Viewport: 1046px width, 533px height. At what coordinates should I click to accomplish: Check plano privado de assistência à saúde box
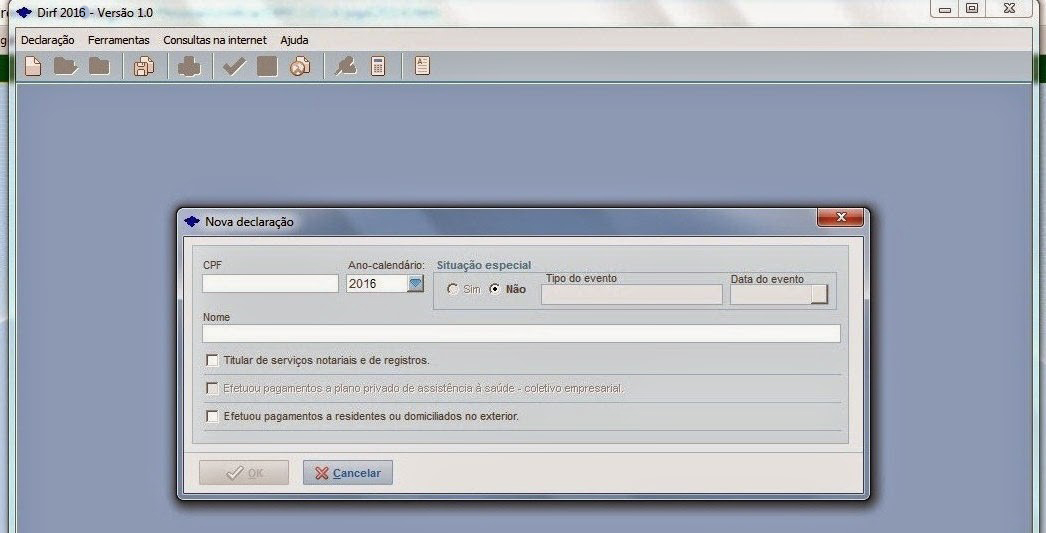coord(212,388)
